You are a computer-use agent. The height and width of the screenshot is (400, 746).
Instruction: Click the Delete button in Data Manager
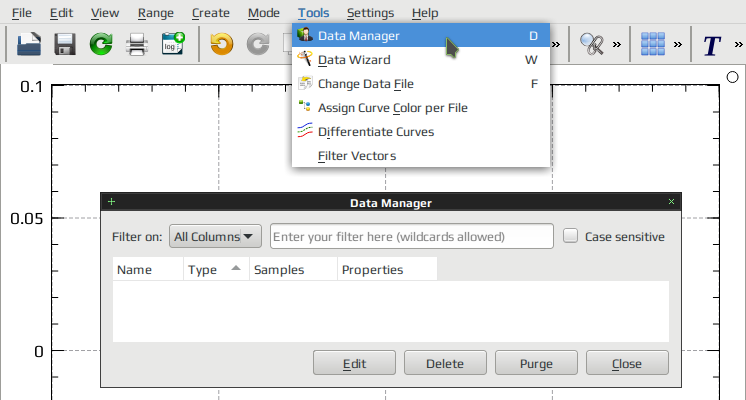[445, 363]
